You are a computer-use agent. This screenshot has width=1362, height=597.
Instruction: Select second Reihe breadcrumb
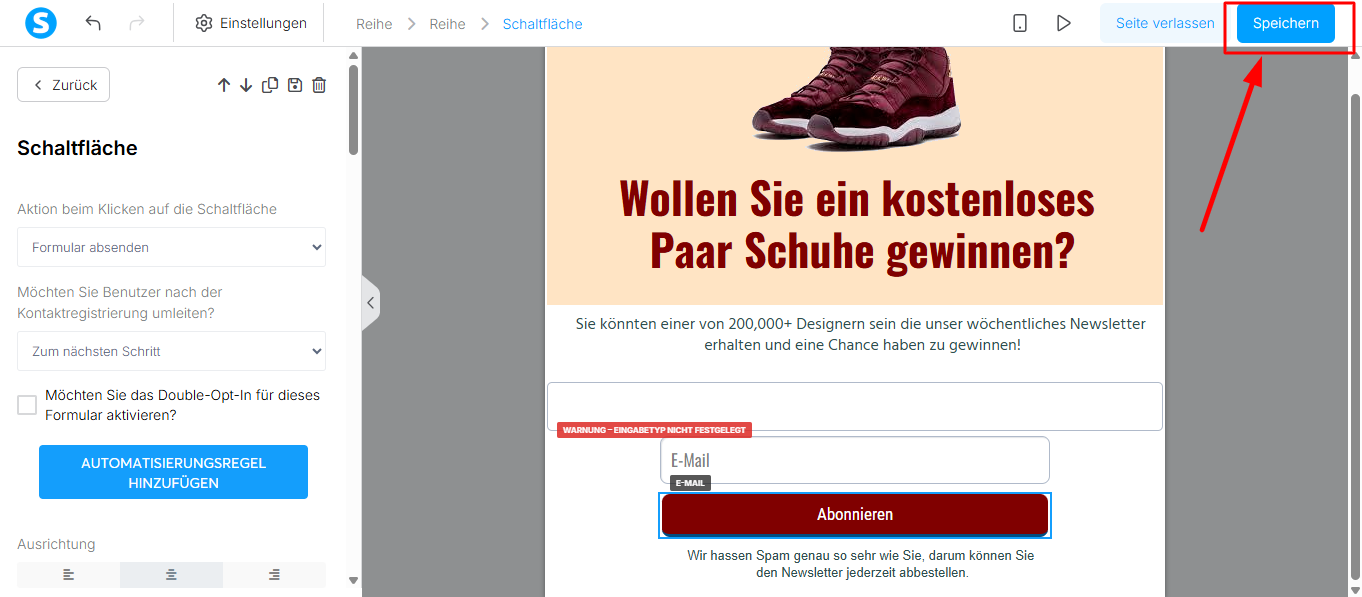point(447,23)
